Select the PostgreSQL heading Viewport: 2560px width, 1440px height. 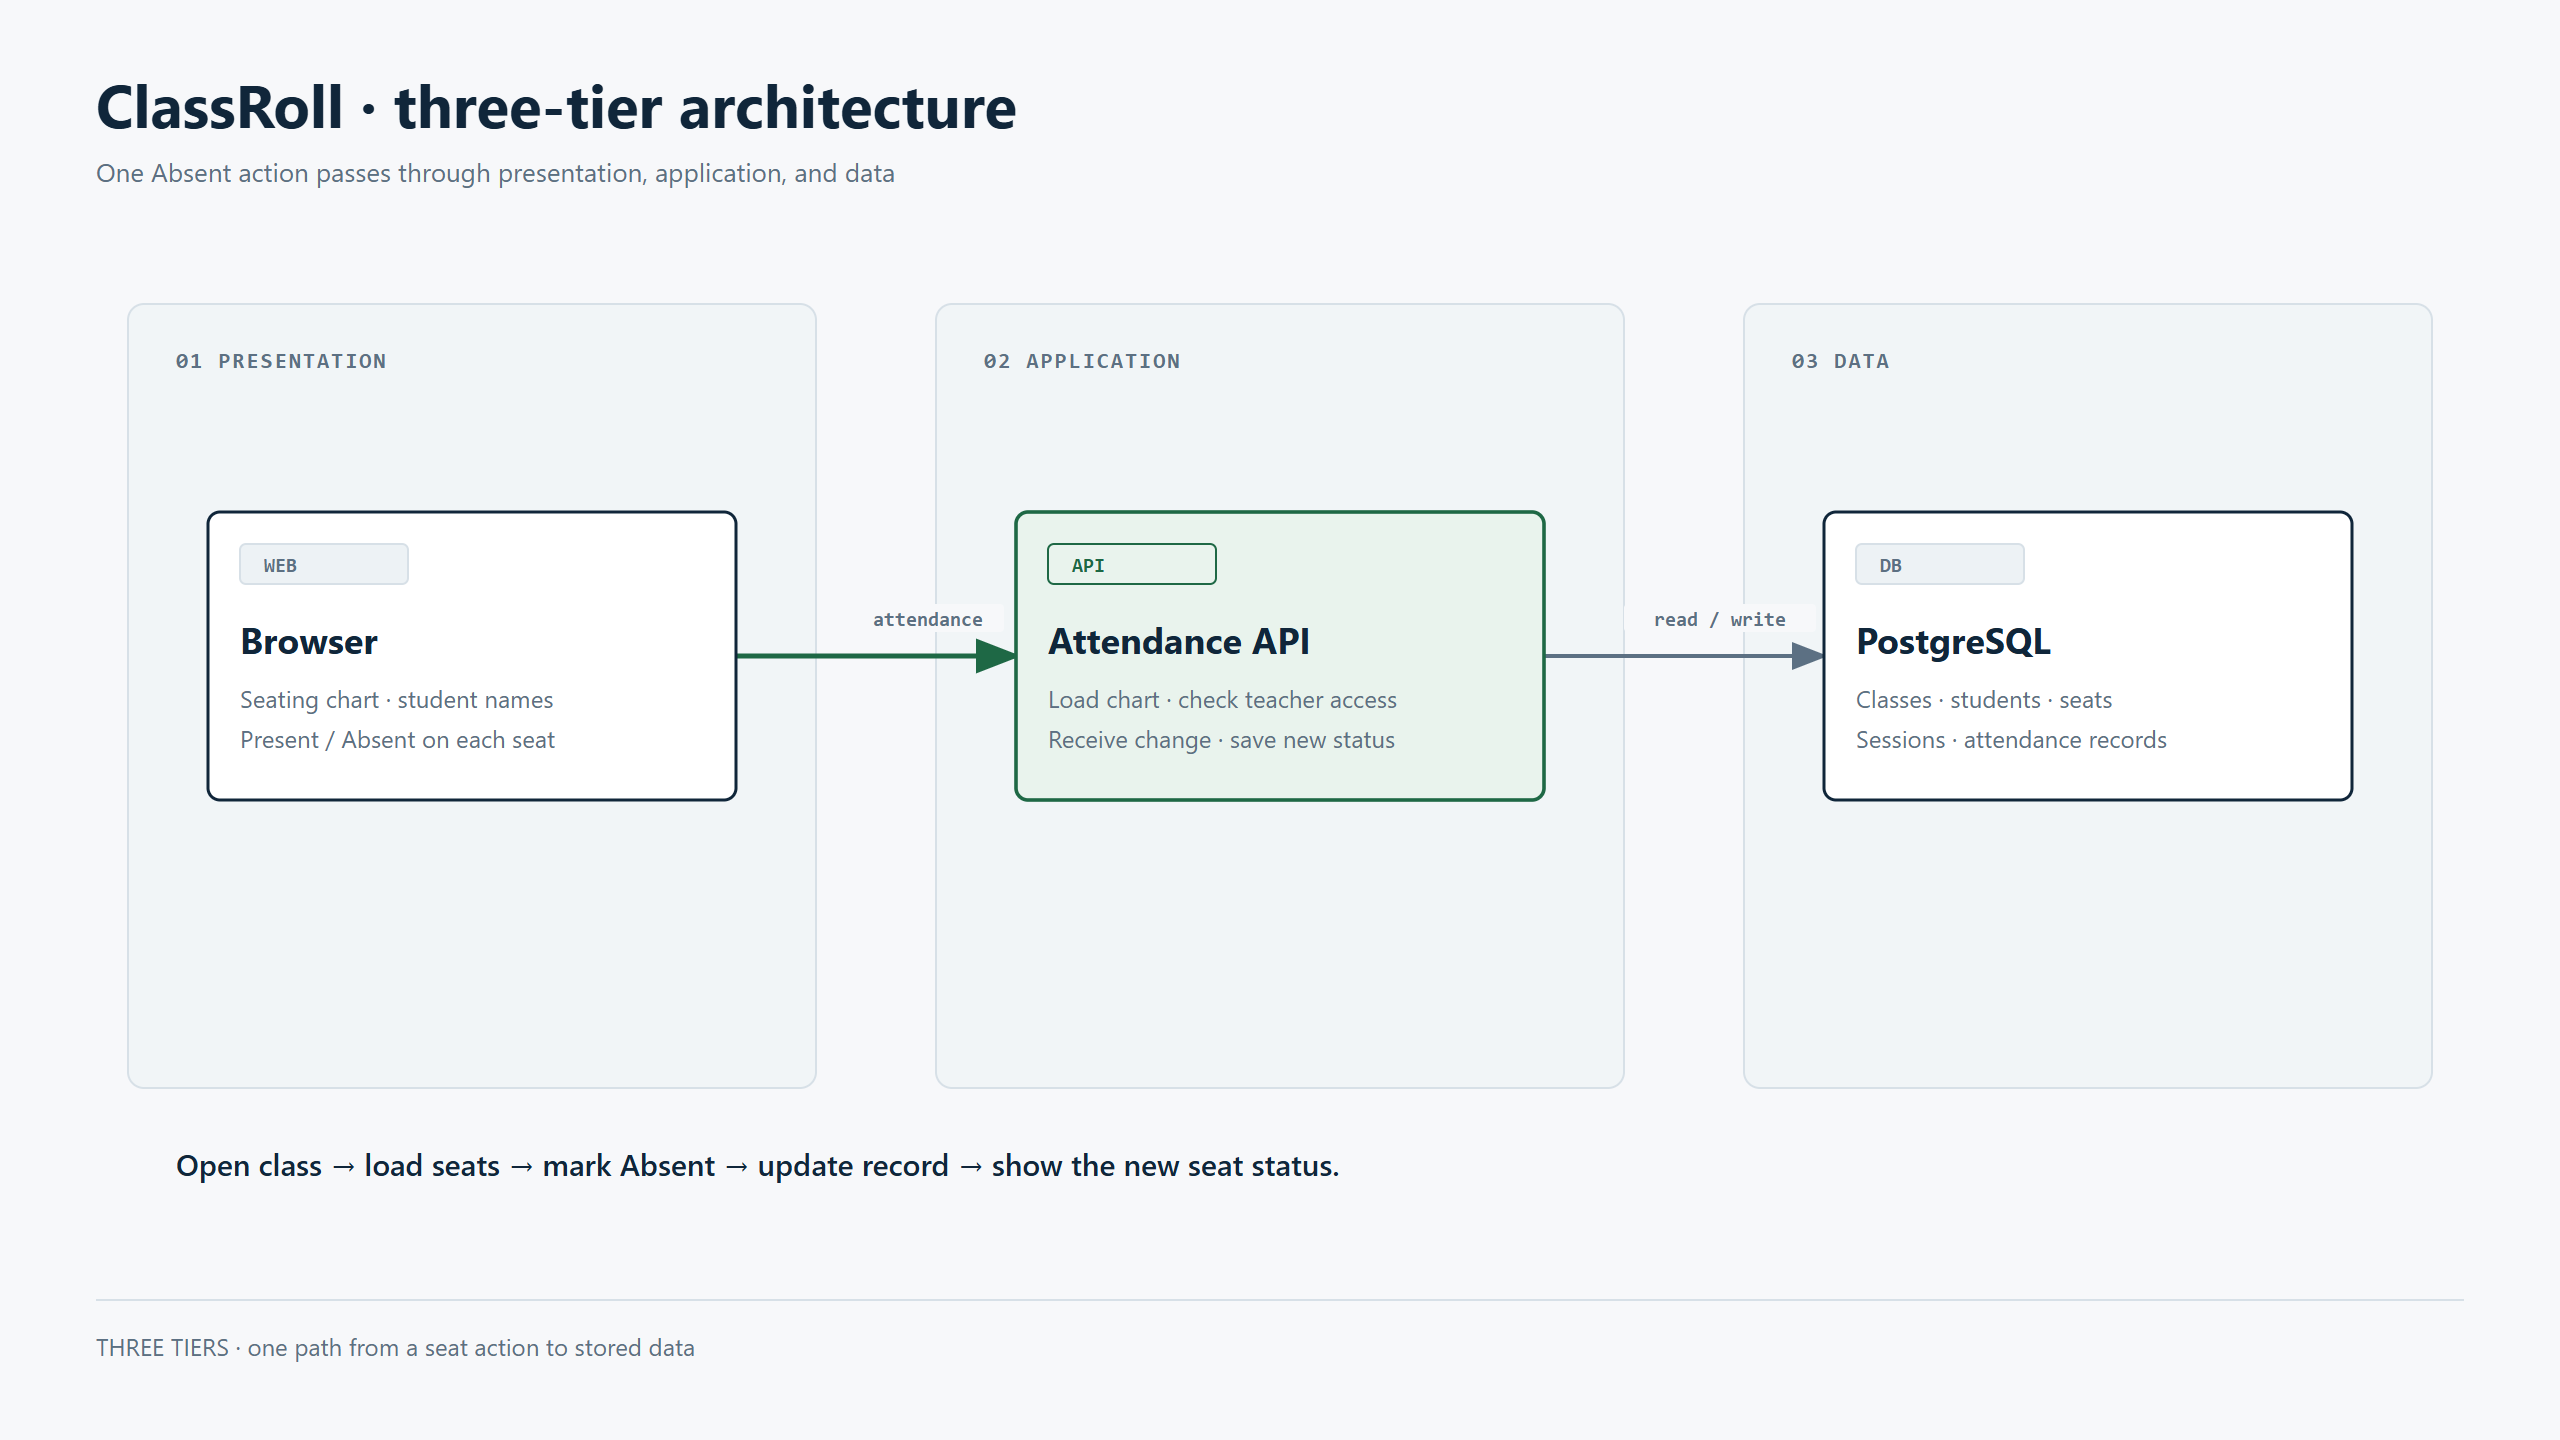pyautogui.click(x=1953, y=641)
